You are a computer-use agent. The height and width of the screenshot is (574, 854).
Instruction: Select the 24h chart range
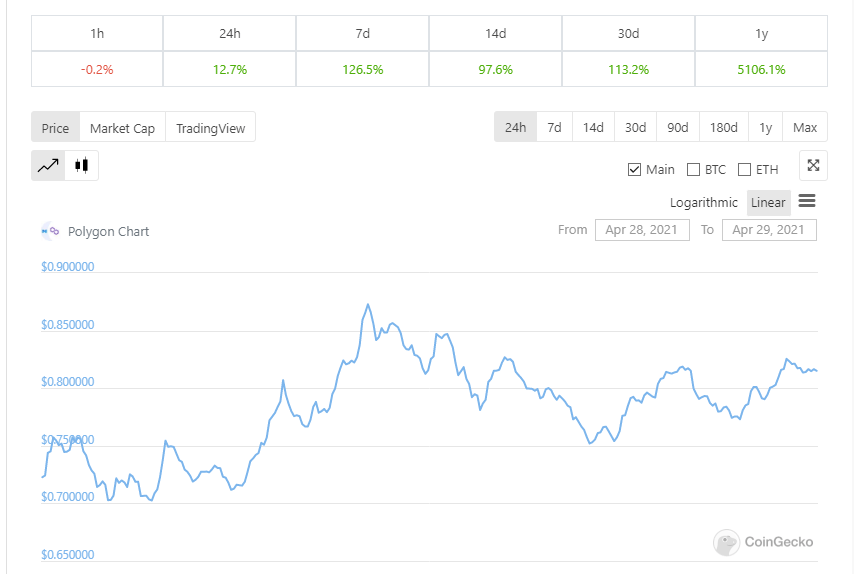(x=515, y=127)
